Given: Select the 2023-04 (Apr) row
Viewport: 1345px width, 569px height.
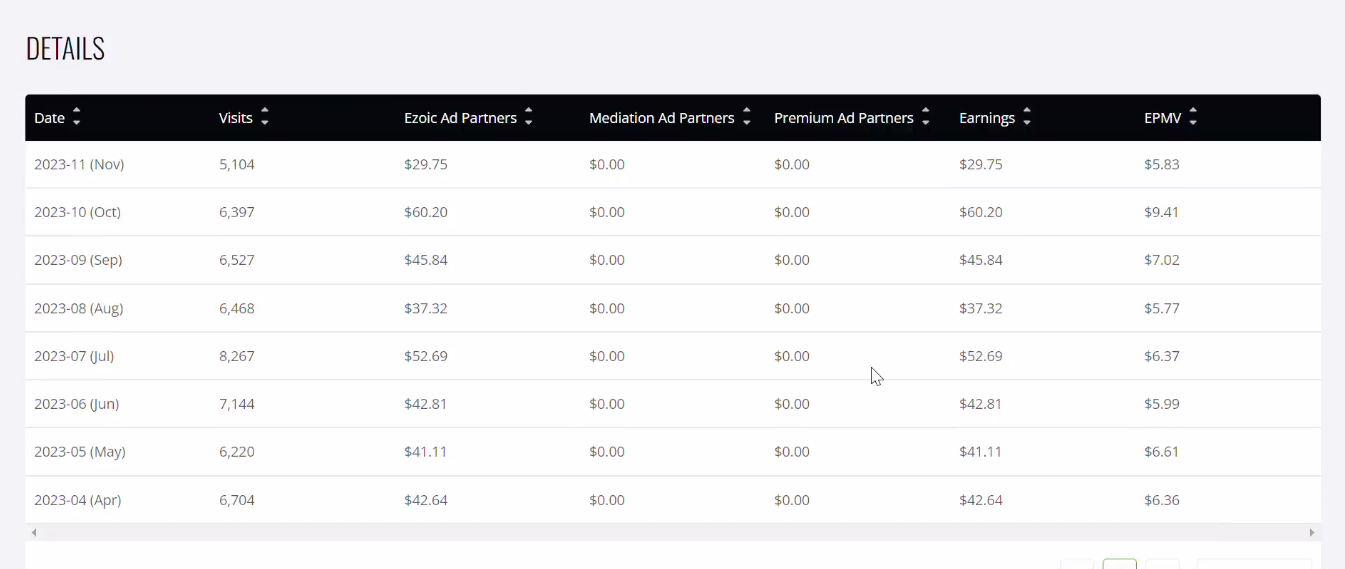Looking at the screenshot, I should click(673, 500).
